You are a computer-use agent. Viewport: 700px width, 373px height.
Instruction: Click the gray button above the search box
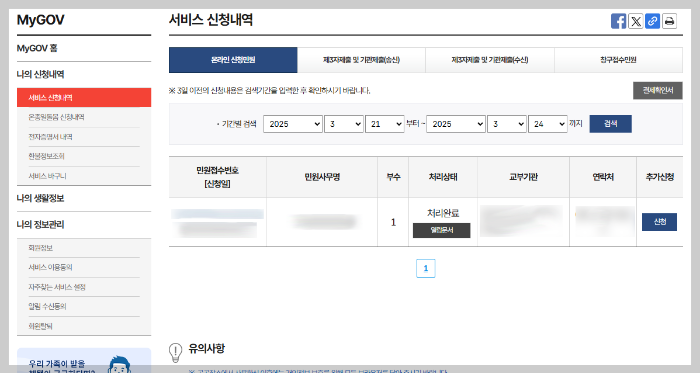point(658,91)
